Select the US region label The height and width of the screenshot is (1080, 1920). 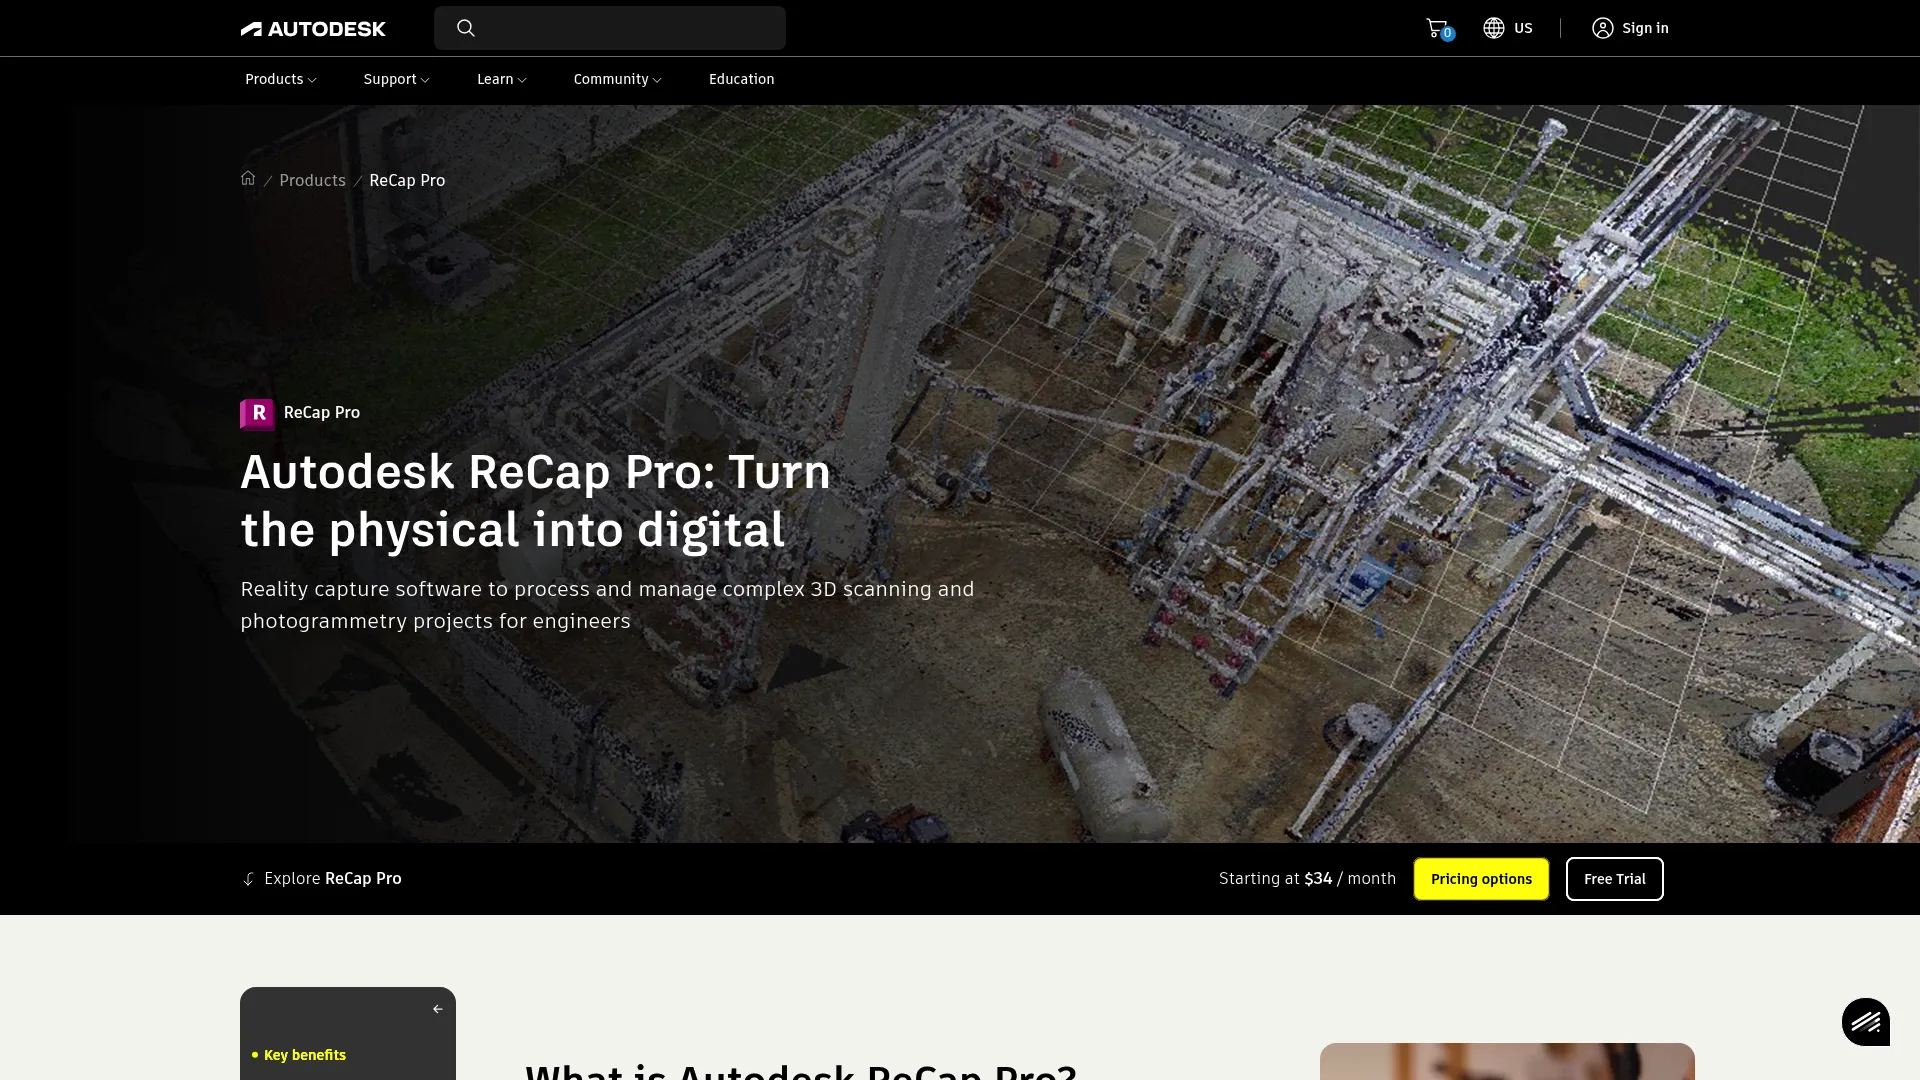1523,28
